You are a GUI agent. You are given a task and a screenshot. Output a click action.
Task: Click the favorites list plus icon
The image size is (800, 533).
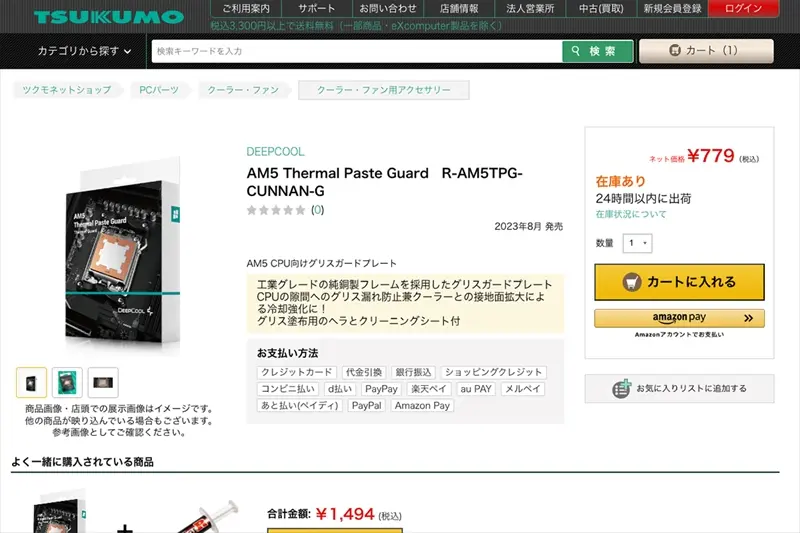point(621,389)
